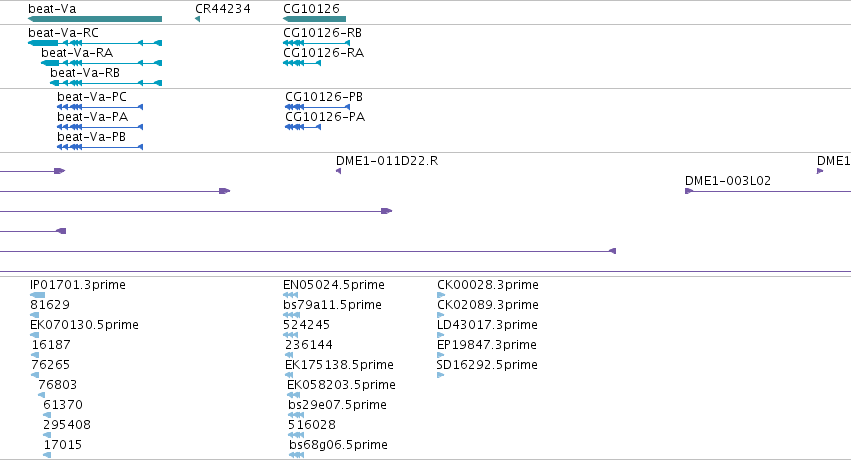
Task: Click the CG10126-PA CDS glyph
Action: coord(303,127)
